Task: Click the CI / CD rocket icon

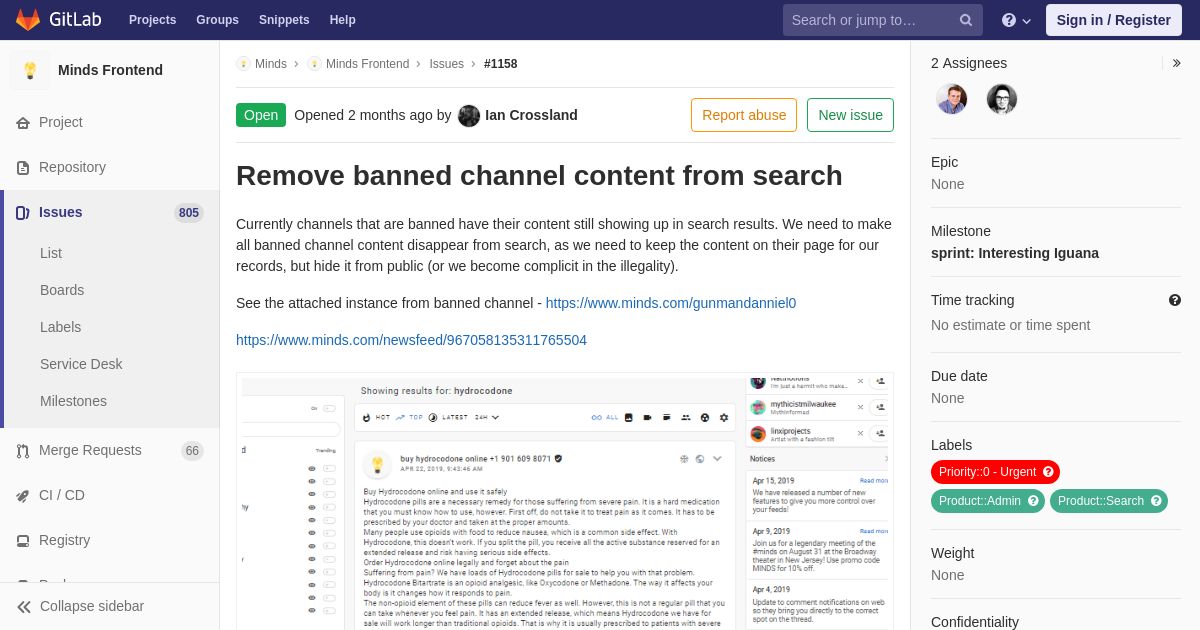Action: pyautogui.click(x=23, y=496)
